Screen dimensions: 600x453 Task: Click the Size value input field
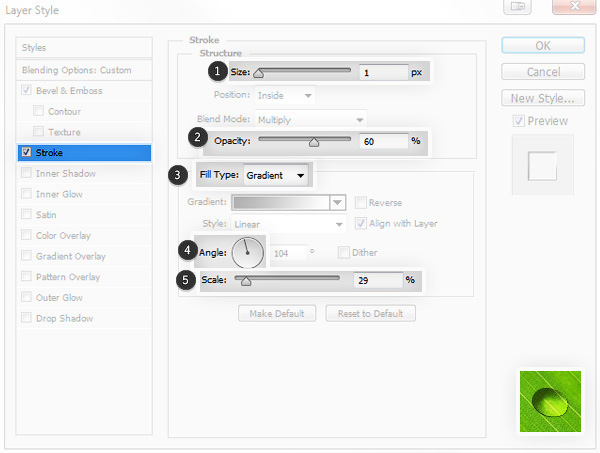[384, 72]
